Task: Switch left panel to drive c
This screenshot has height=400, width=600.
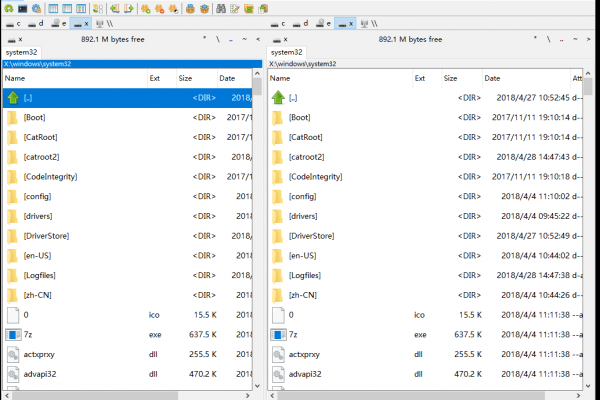Action: 12,22
